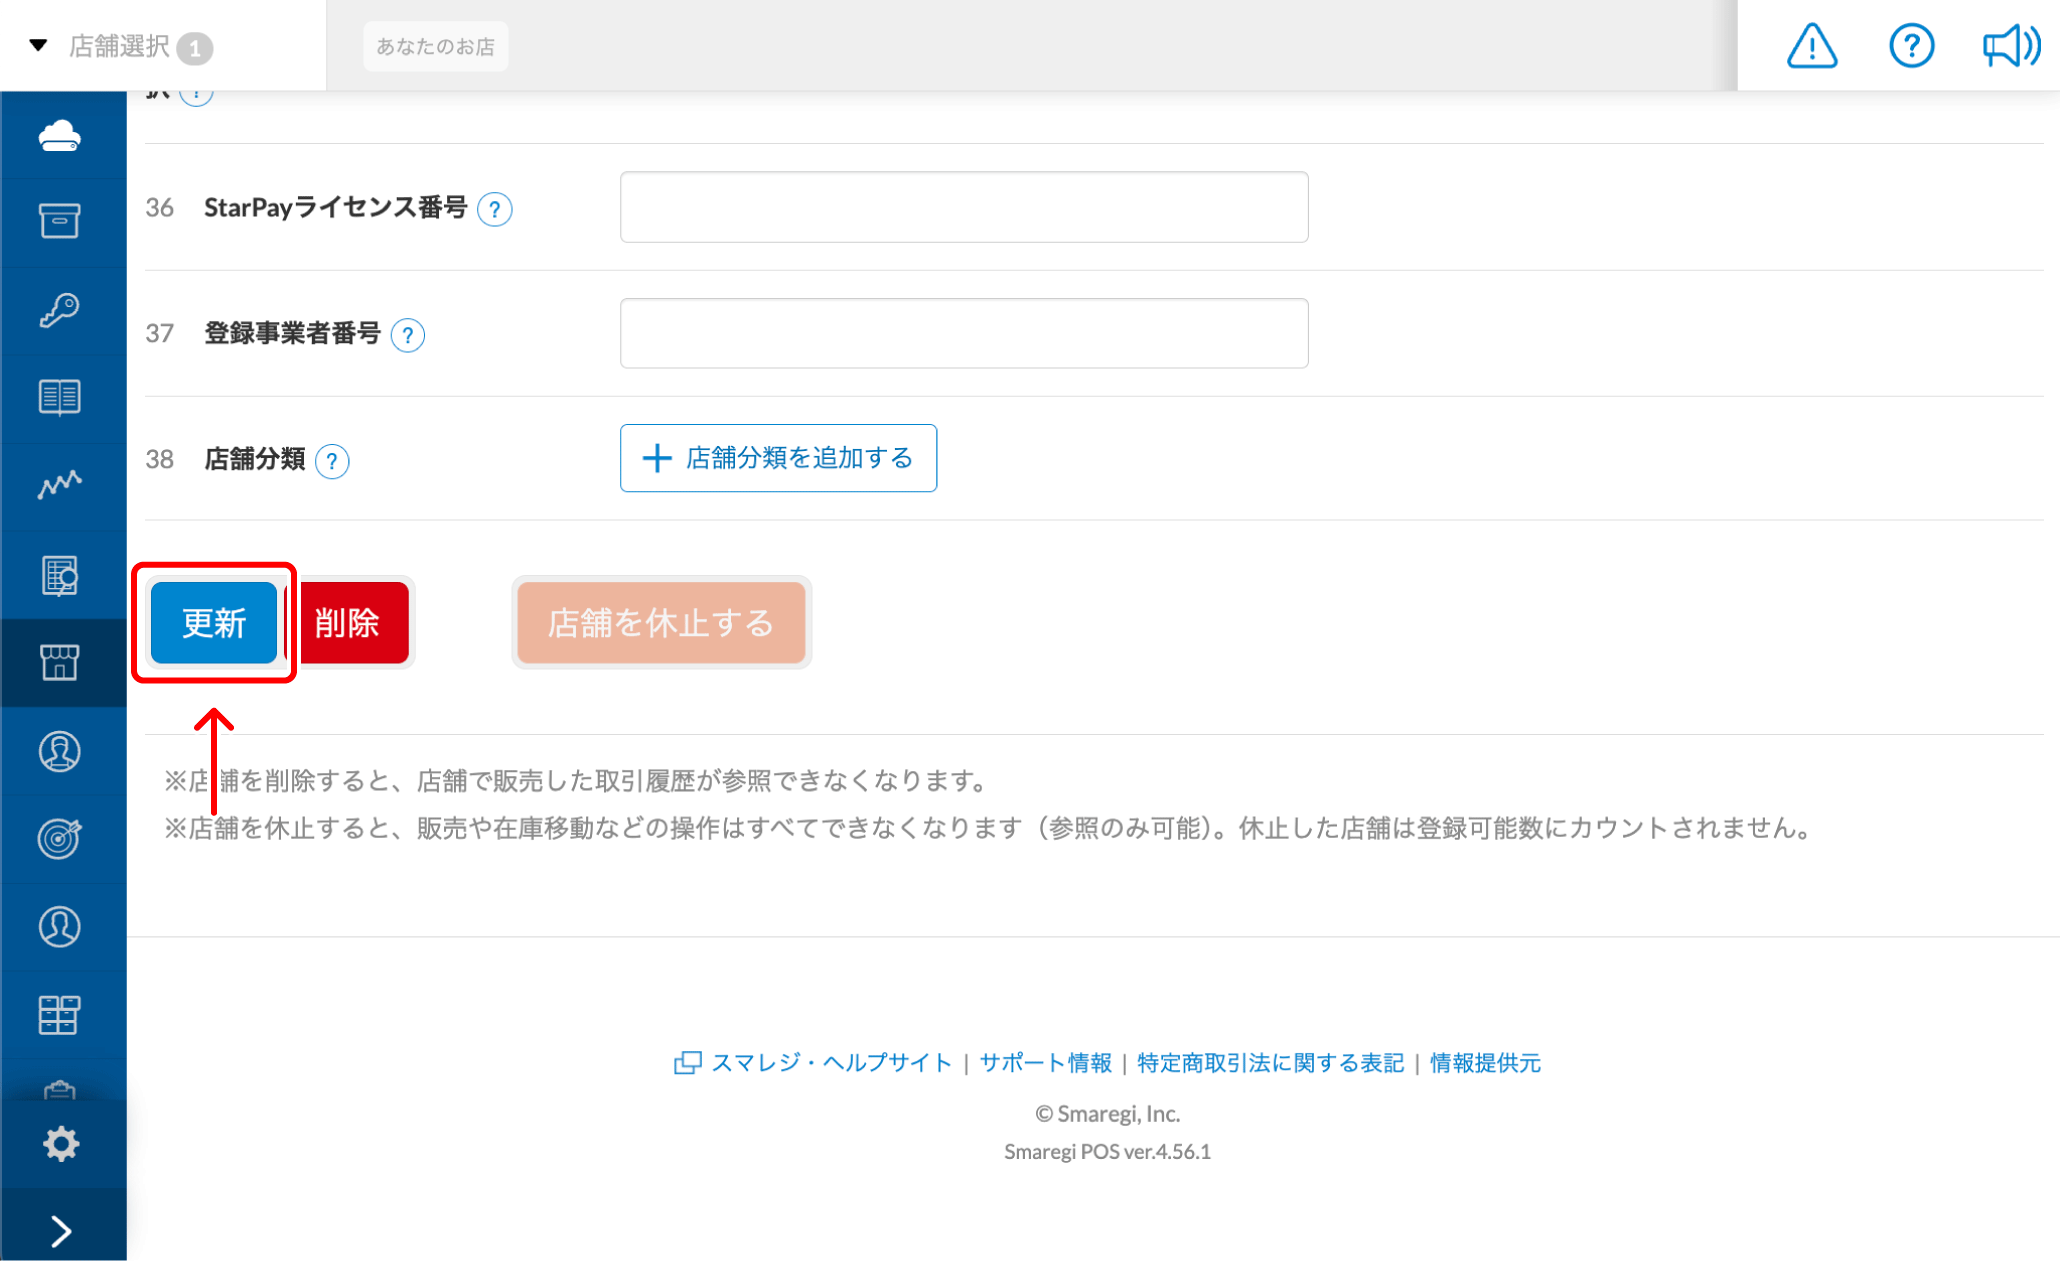Open the settings gear icon in sidebar
Viewport: 2060px width, 1261px height.
click(62, 1143)
